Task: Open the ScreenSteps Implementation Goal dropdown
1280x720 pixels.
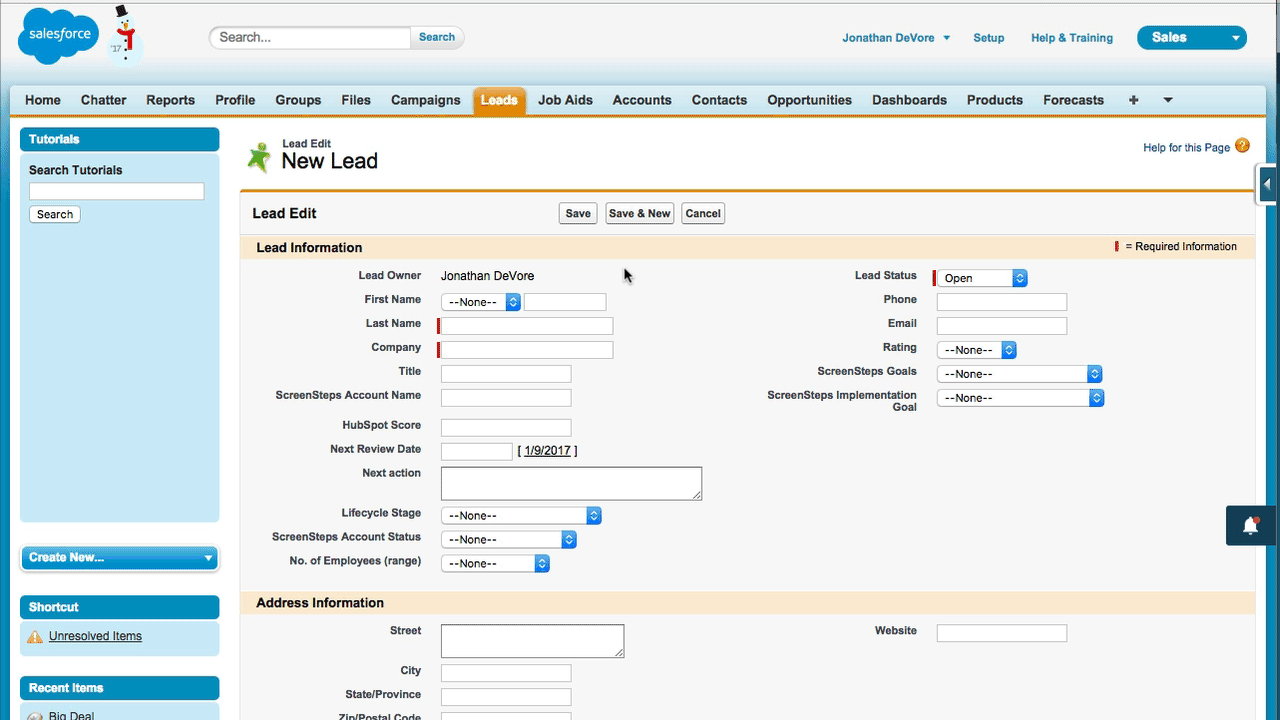Action: coord(1020,398)
